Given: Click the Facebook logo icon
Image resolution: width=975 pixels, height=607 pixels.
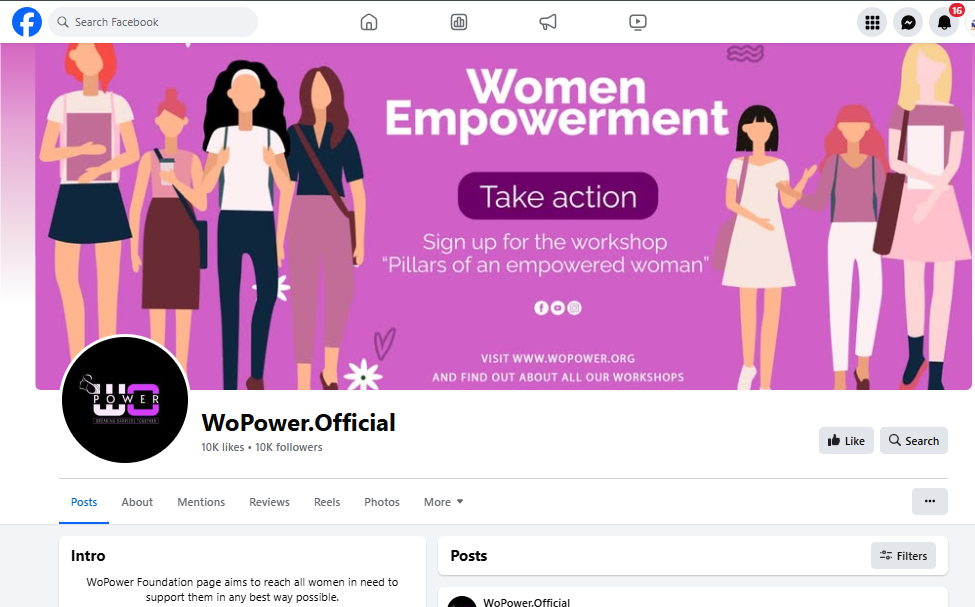Looking at the screenshot, I should [x=27, y=22].
